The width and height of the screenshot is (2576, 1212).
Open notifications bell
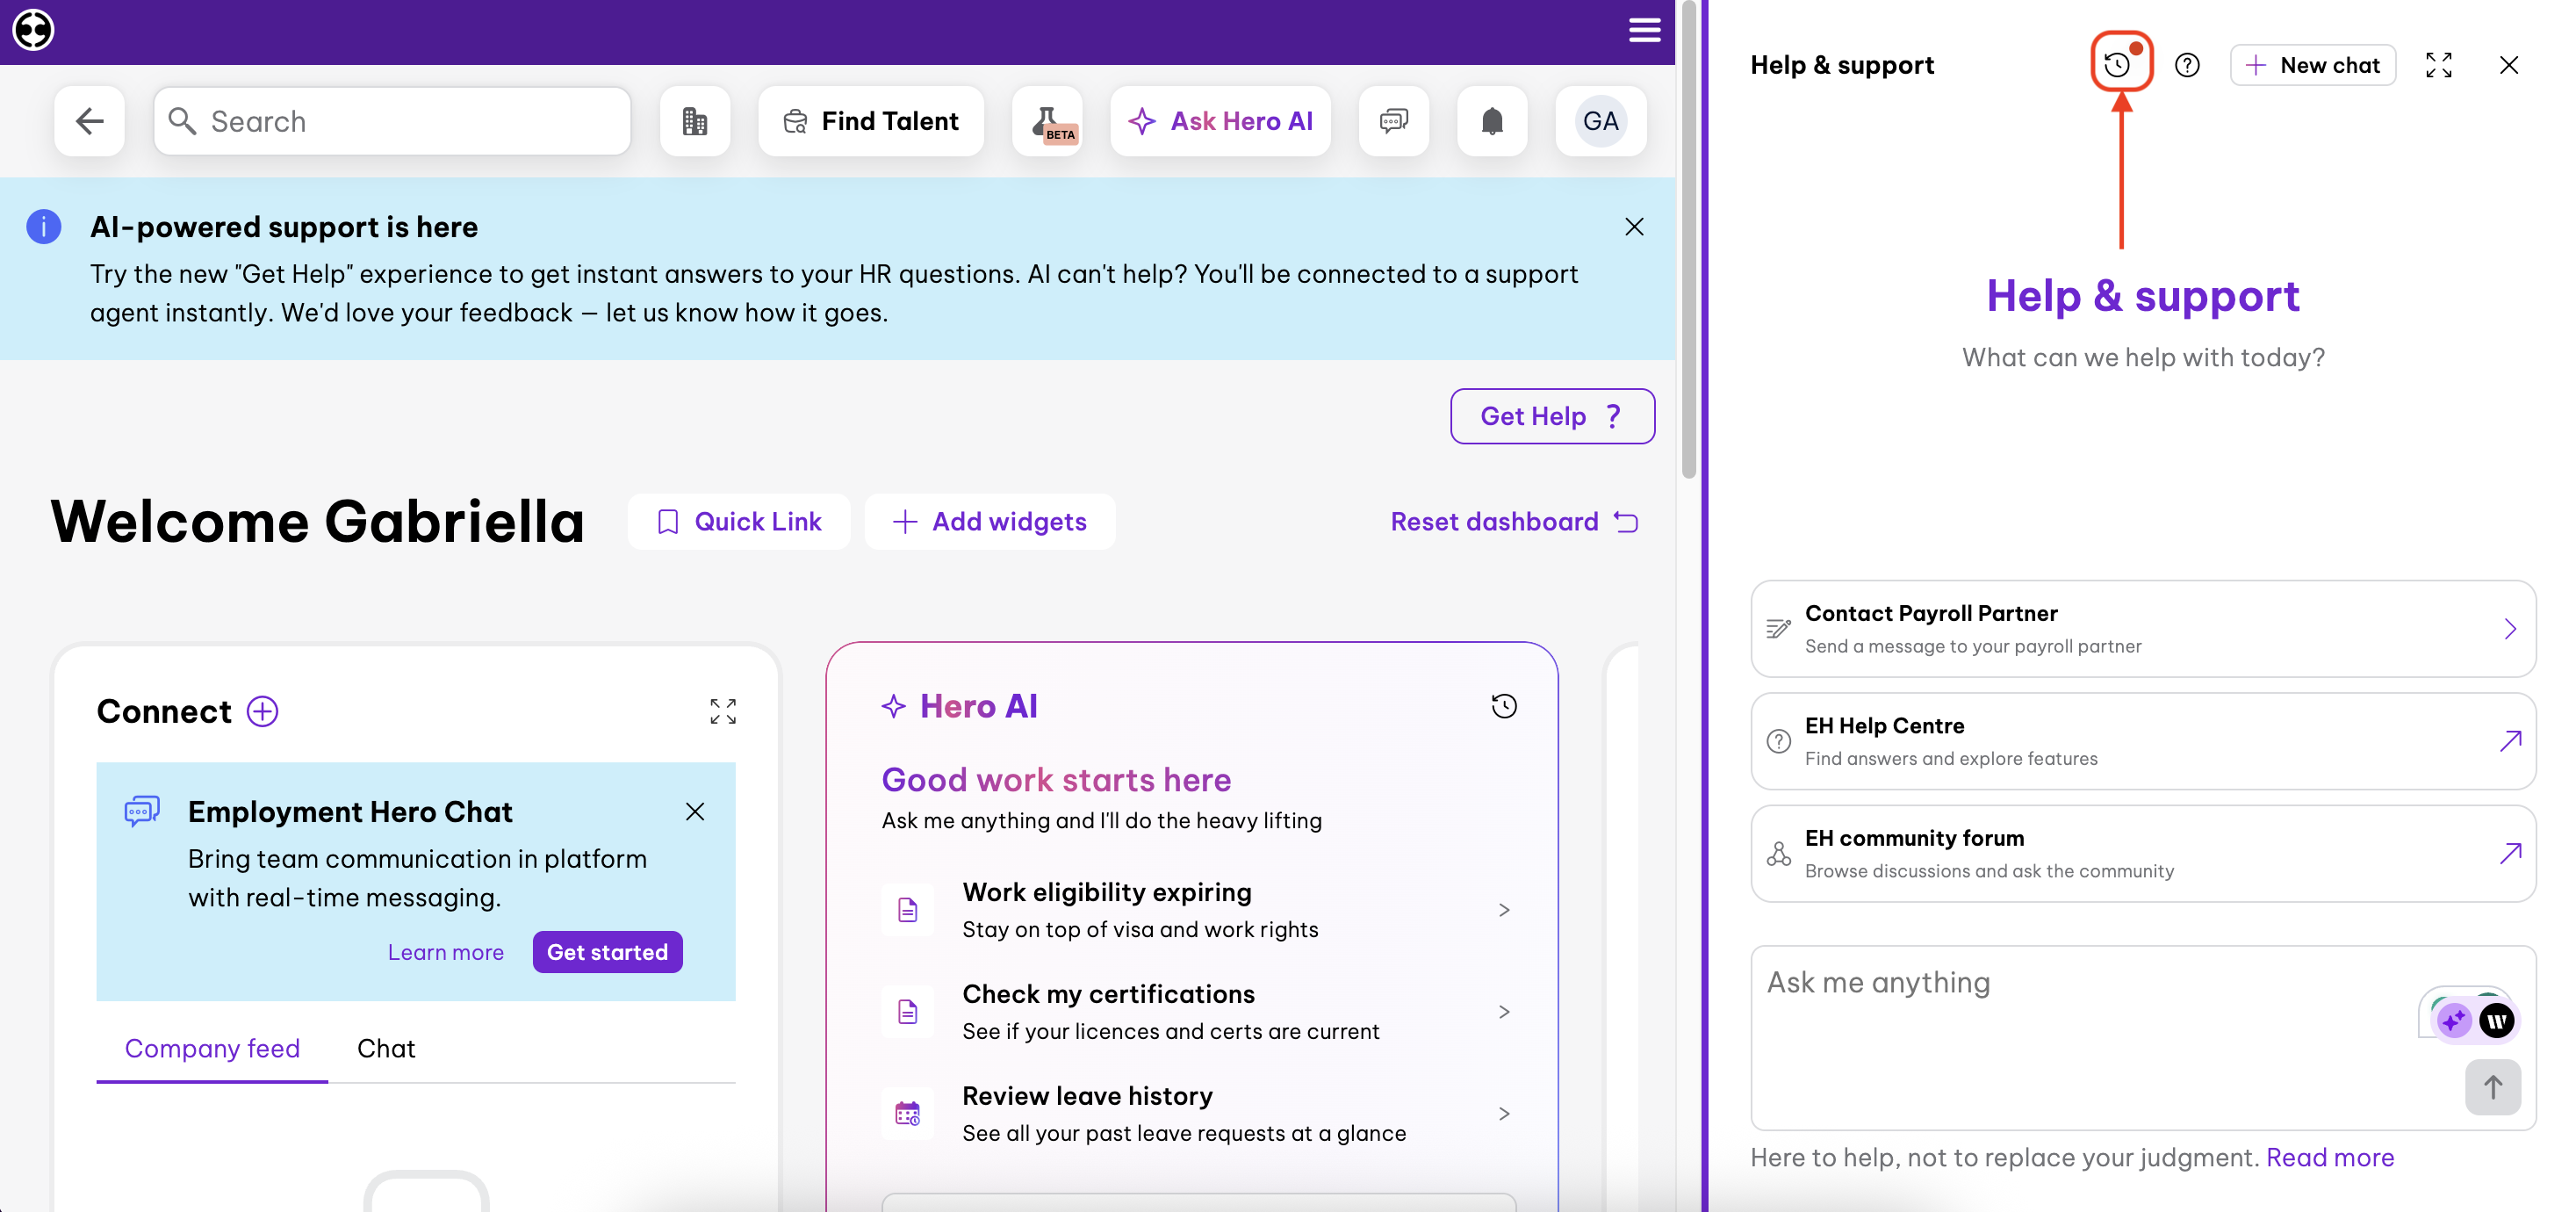(x=1492, y=121)
